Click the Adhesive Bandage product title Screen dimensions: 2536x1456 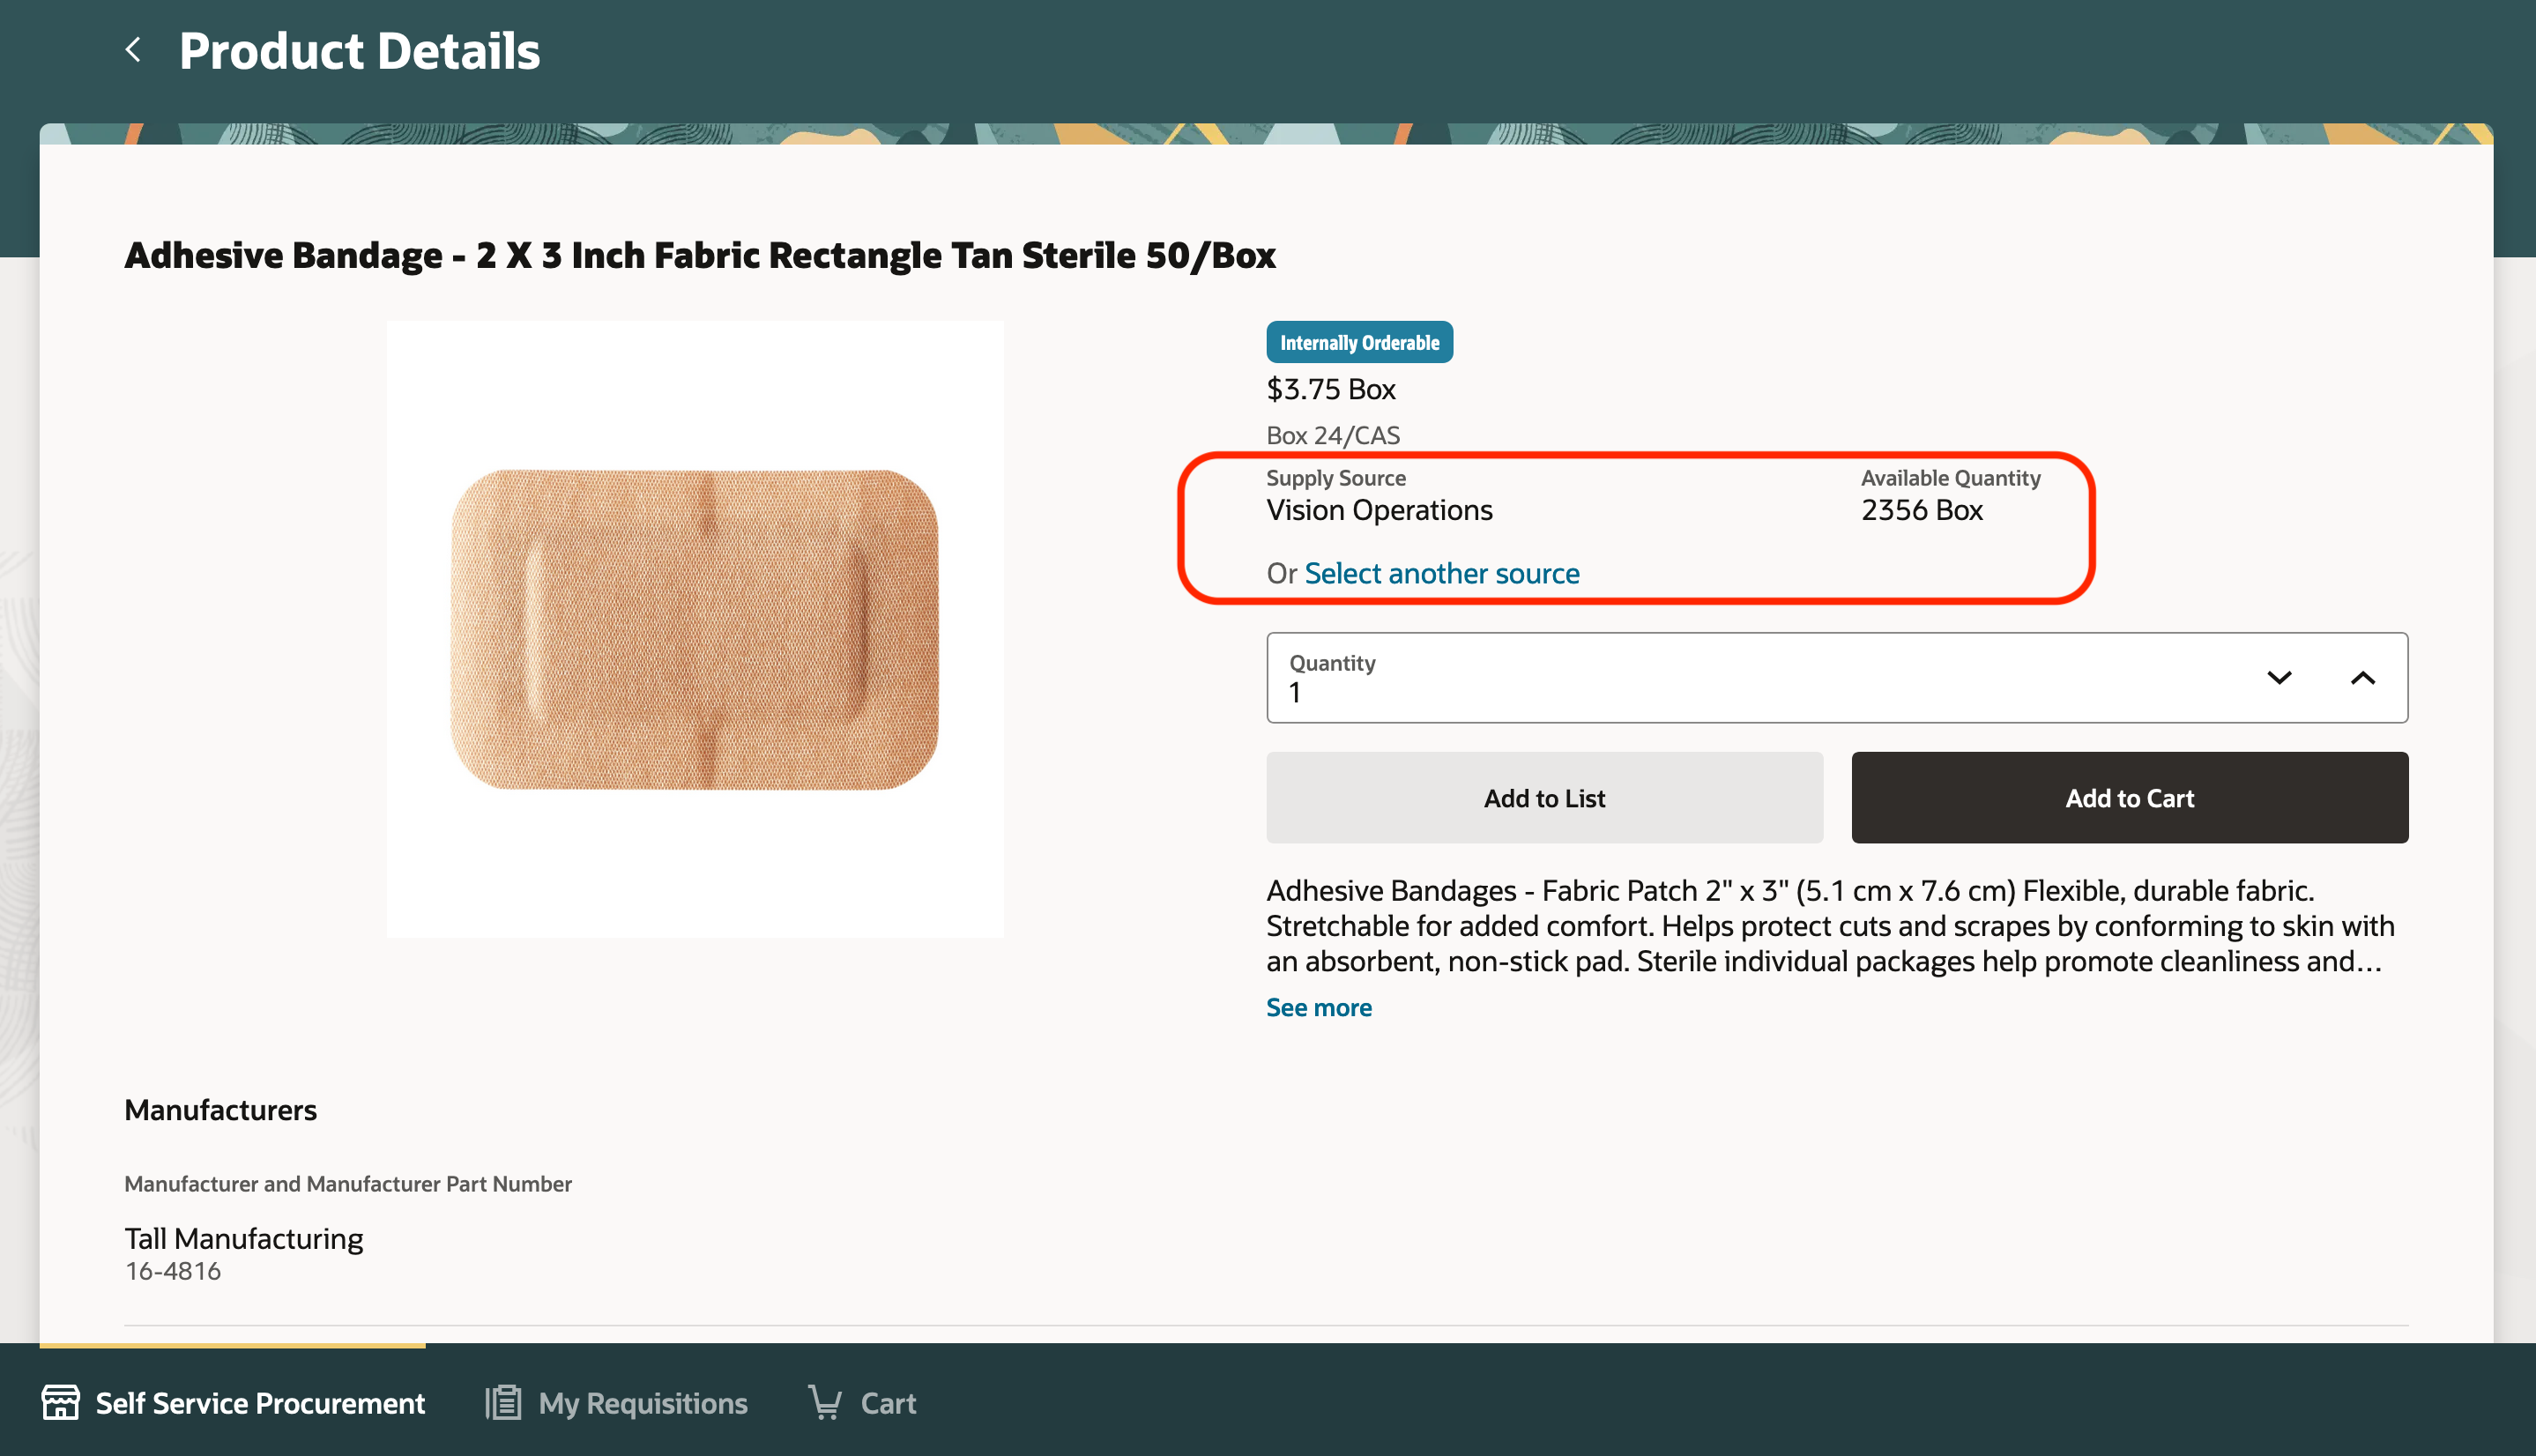(699, 255)
